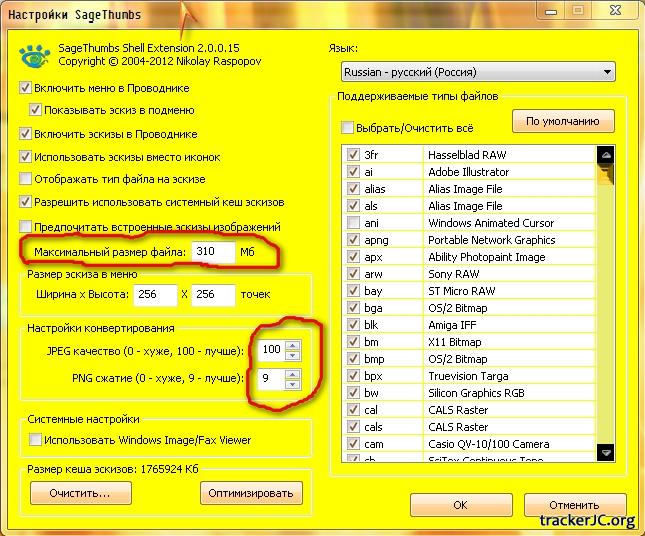Decrease JPEG quality with the down arrow
The height and width of the screenshot is (536, 645).
tap(292, 356)
